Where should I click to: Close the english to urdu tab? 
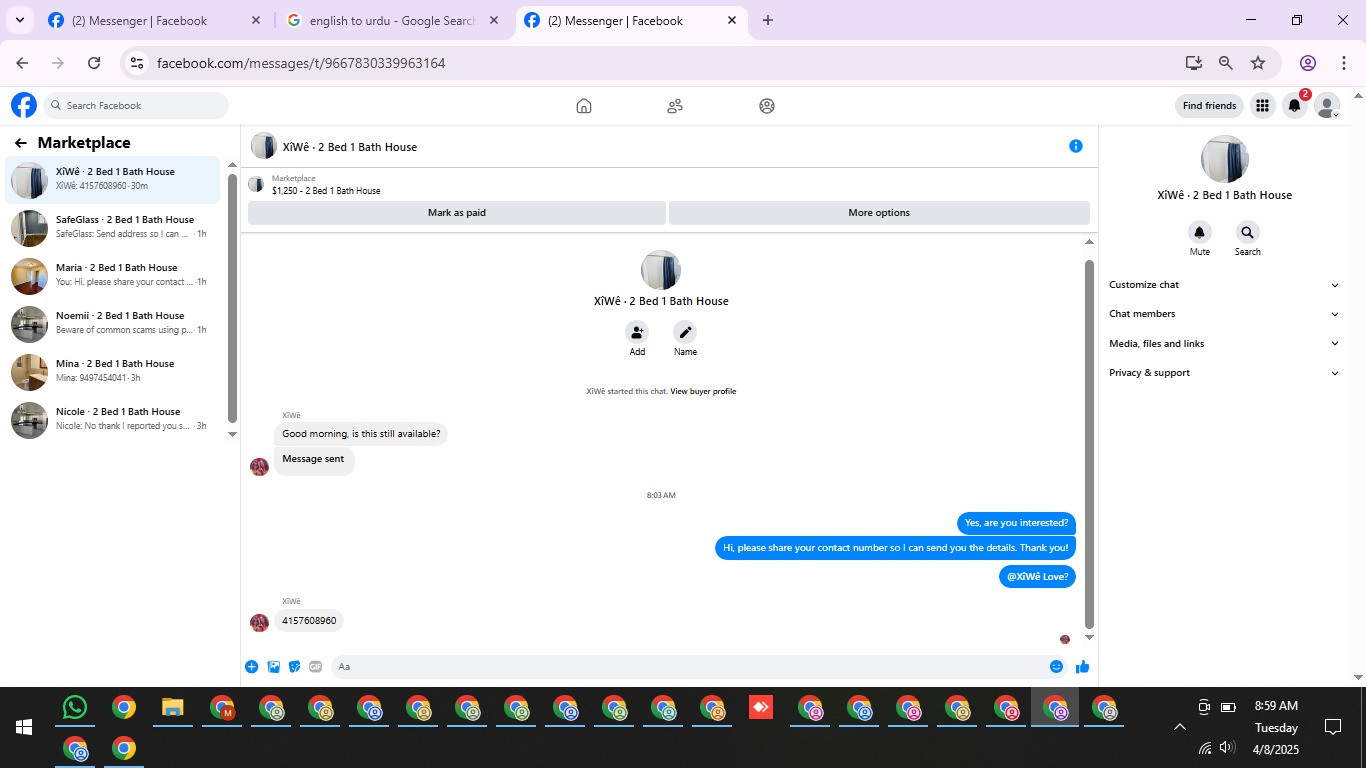click(494, 20)
